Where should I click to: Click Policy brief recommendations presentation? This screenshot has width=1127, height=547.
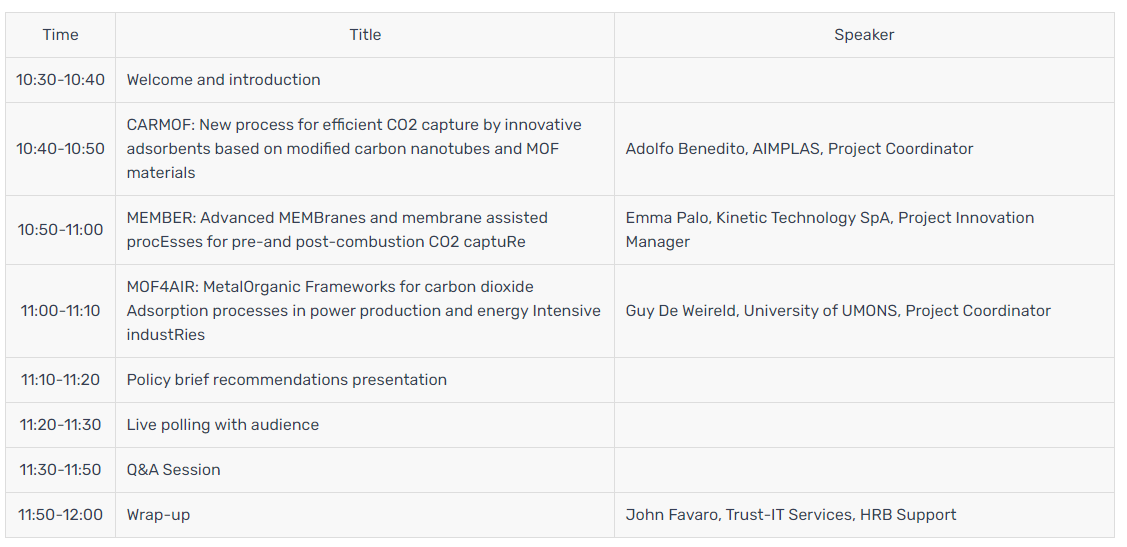287,380
